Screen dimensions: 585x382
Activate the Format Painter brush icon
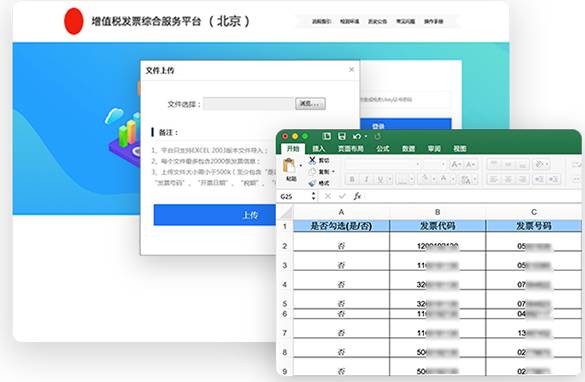point(312,183)
